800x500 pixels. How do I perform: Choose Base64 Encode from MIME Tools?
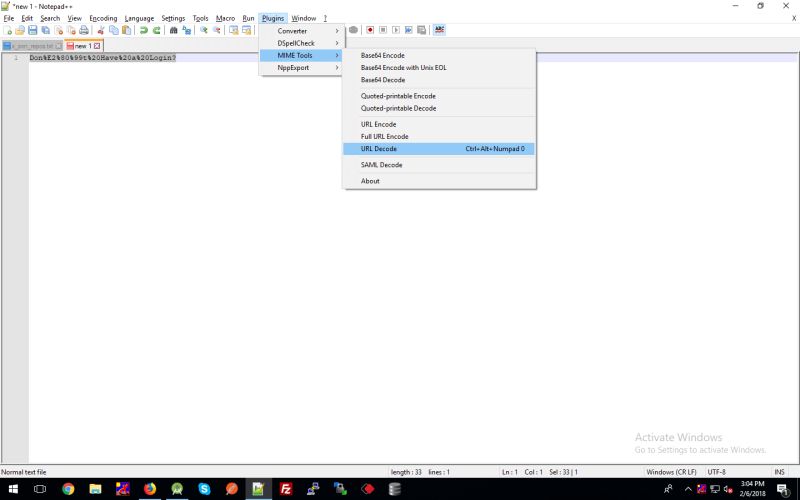(439, 55)
